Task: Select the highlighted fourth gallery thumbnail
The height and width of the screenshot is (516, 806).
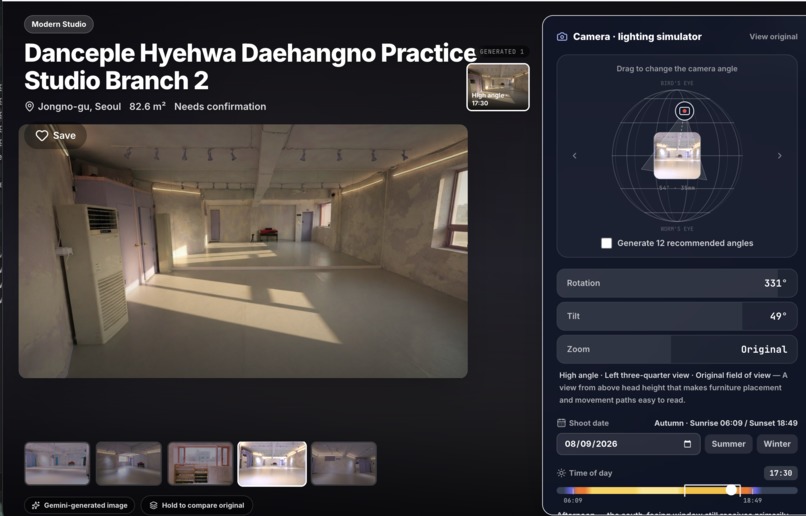Action: coord(272,464)
